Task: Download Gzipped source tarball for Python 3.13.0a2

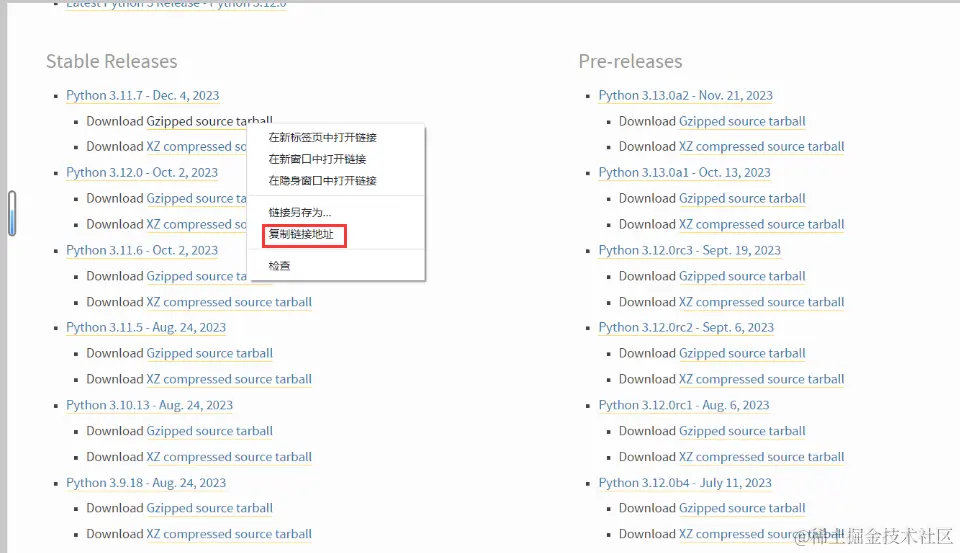Action: [x=742, y=121]
